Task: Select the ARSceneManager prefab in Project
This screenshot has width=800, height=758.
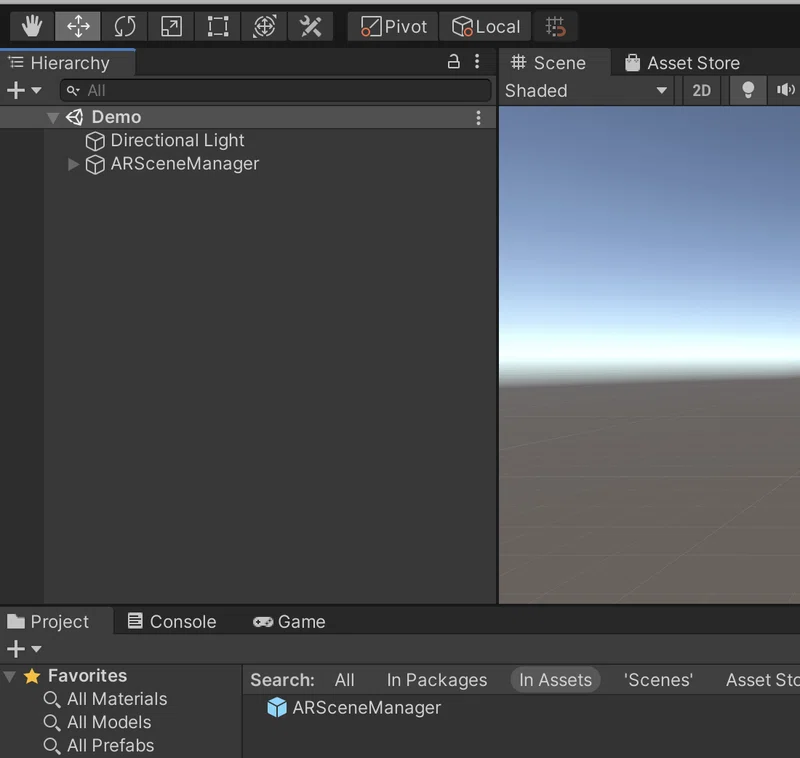Action: [366, 708]
